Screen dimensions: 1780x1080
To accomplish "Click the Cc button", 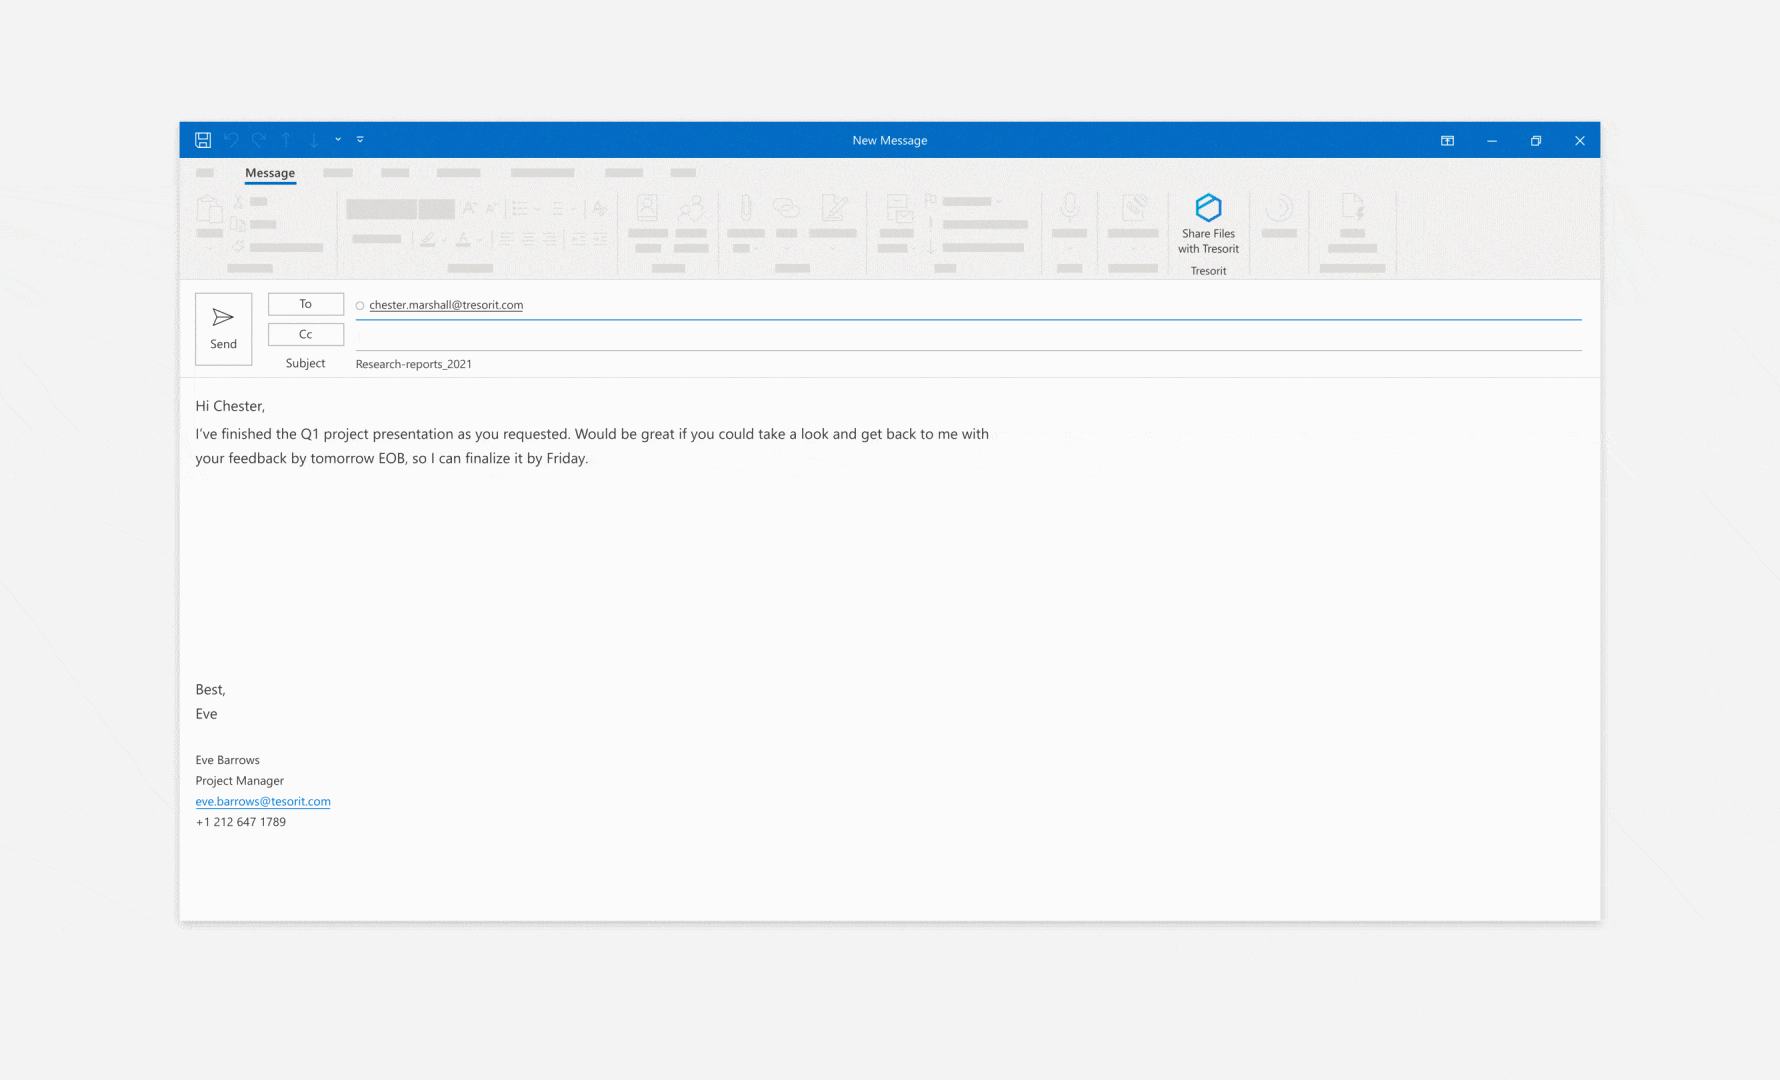I will [306, 334].
